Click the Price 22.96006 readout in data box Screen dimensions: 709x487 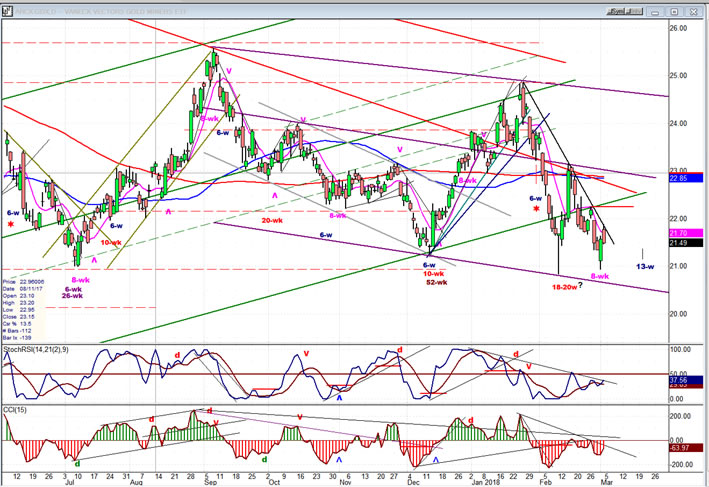[x=23, y=282]
